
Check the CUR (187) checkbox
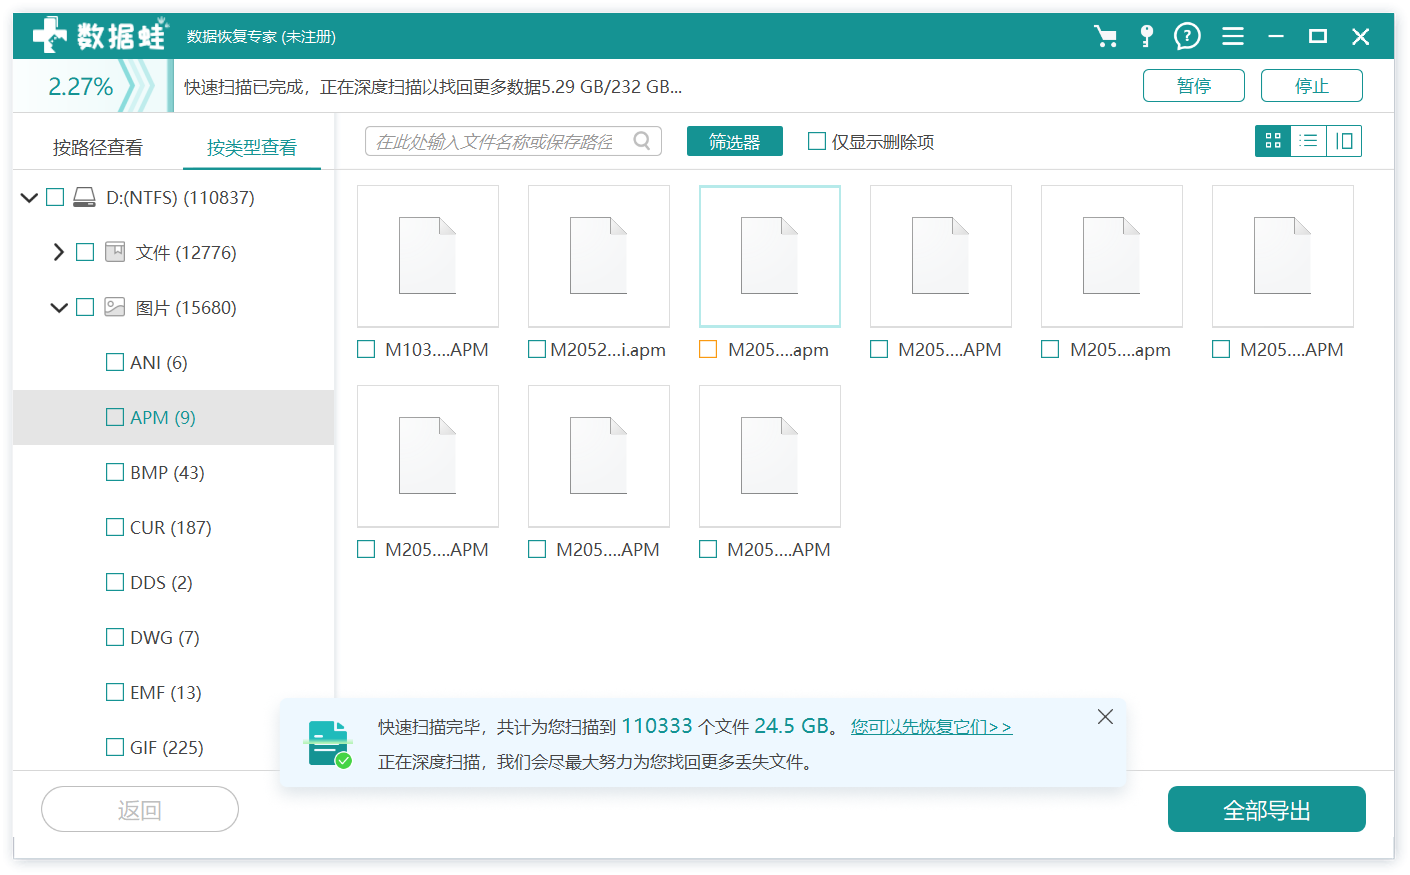pyautogui.click(x=115, y=527)
